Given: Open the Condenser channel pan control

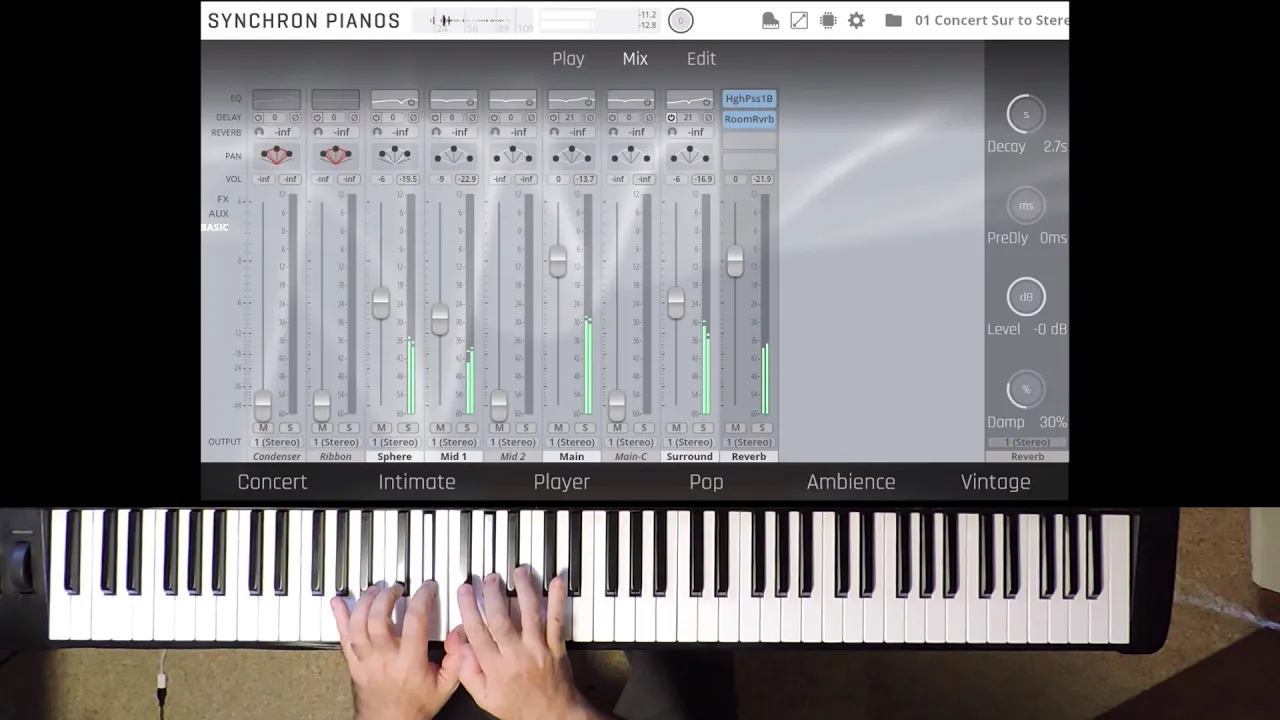Looking at the screenshot, I should 276,155.
